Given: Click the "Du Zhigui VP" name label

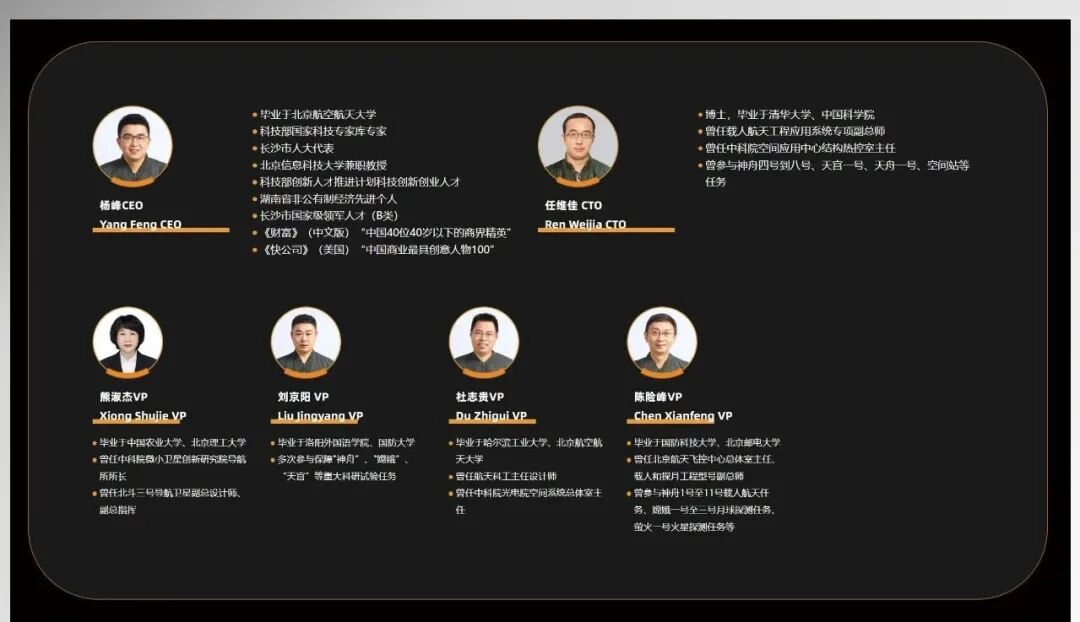Looking at the screenshot, I should pyautogui.click(x=491, y=416).
